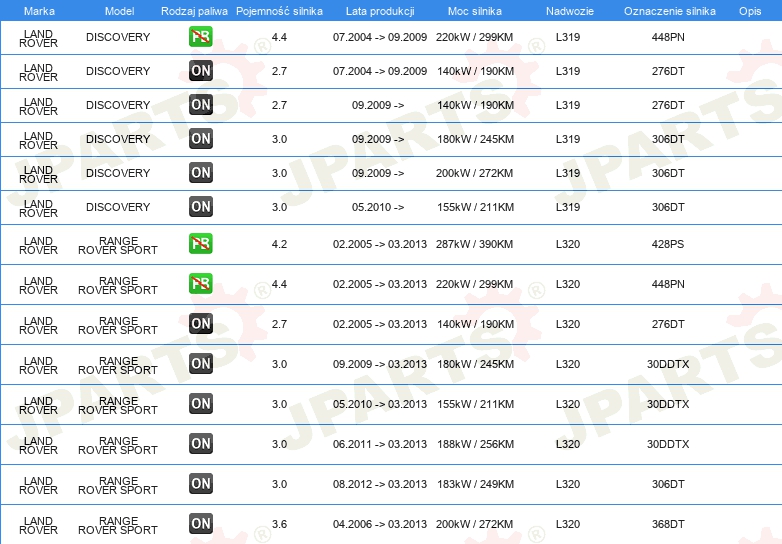Click the L320 body code in the 428PS row
The height and width of the screenshot is (544, 782).
pos(568,244)
